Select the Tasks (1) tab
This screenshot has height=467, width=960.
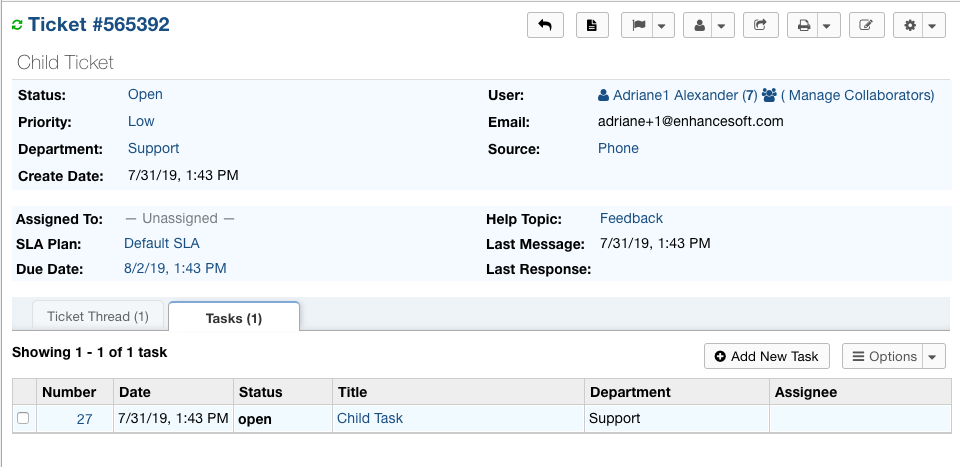click(x=234, y=317)
